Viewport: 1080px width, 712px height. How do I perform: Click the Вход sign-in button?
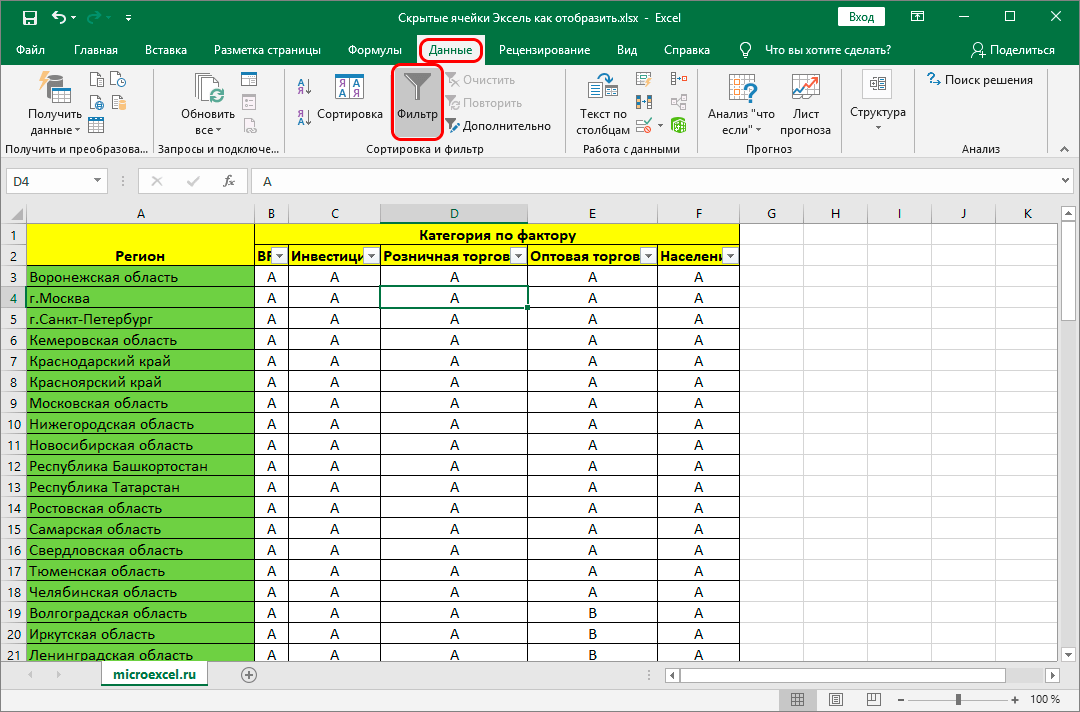tap(861, 17)
